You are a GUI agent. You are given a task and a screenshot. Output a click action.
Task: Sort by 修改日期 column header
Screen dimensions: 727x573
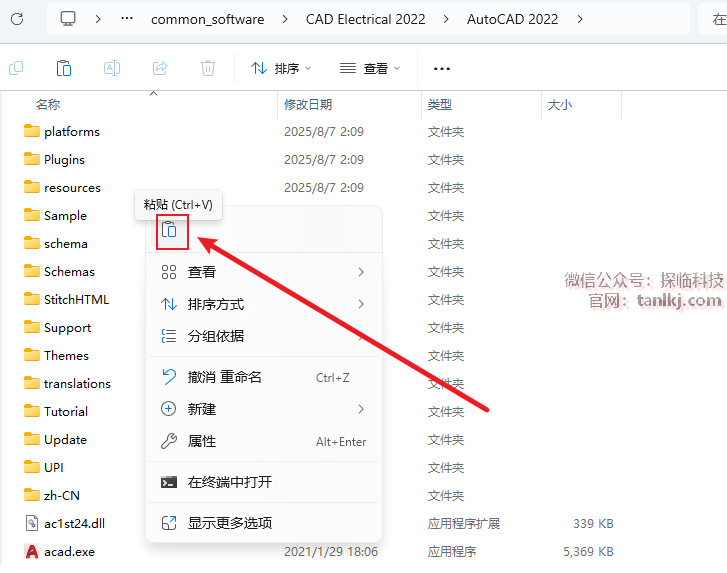click(308, 104)
